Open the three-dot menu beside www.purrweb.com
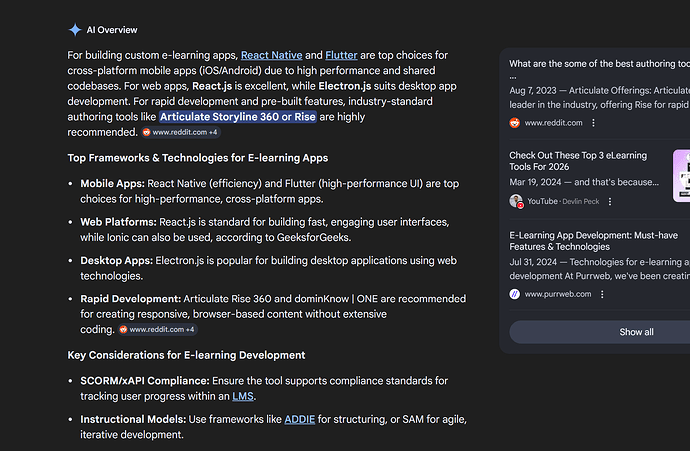 point(602,294)
